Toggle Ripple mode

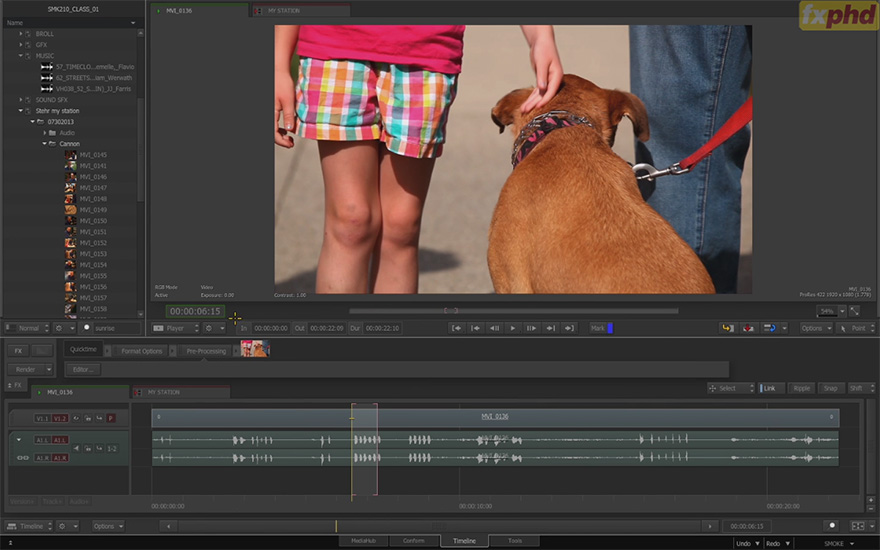coord(801,388)
